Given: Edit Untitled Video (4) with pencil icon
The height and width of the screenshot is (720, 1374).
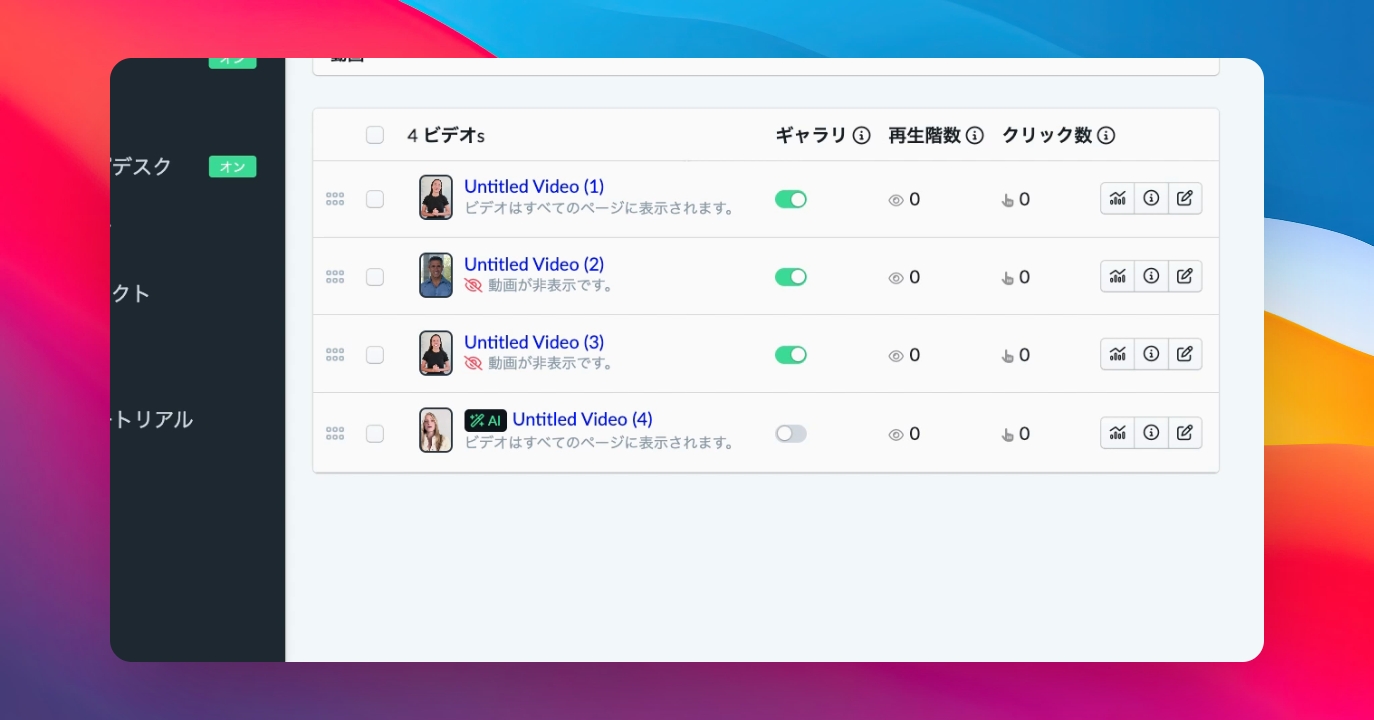Looking at the screenshot, I should (x=1185, y=432).
